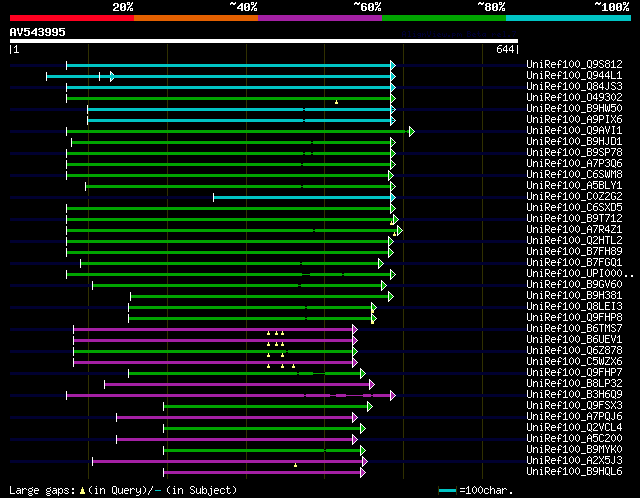Click the purple arrowhead ending UniRef100_B3H6Q9 alignment
Viewport: 640px width, 498px height.
coord(393,396)
